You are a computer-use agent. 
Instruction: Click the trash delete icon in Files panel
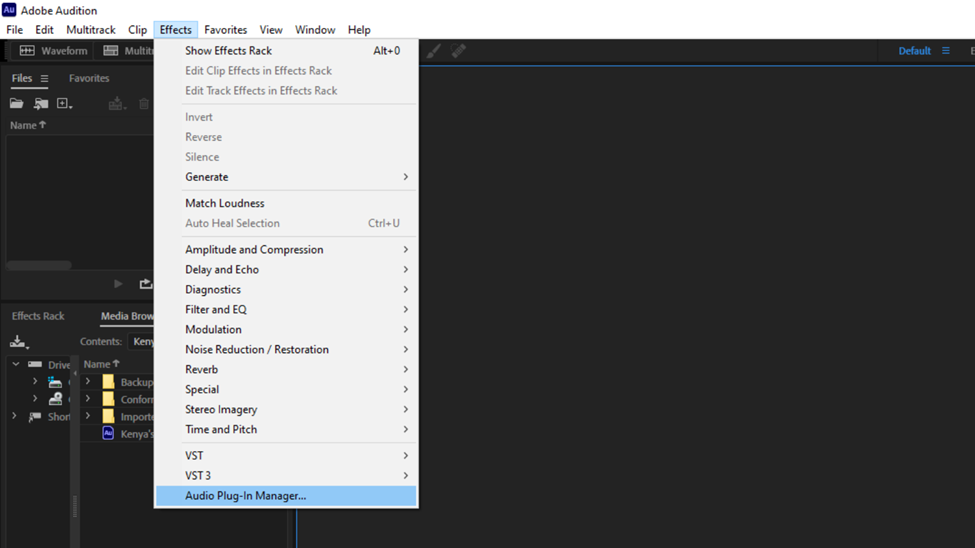click(x=144, y=104)
